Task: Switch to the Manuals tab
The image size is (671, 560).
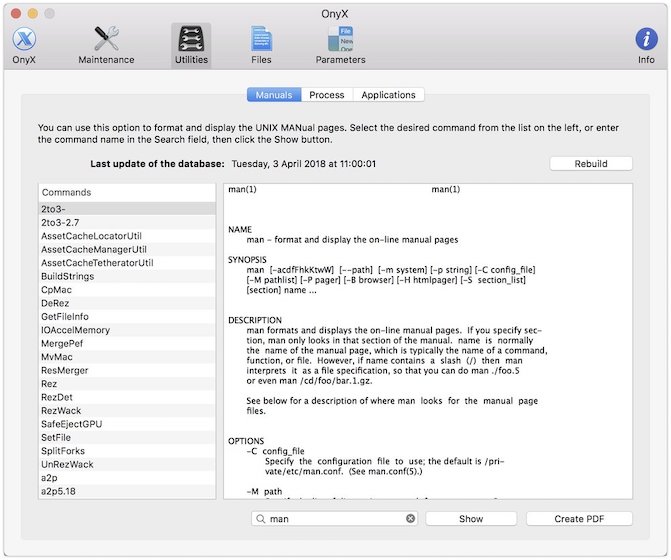Action: point(273,95)
